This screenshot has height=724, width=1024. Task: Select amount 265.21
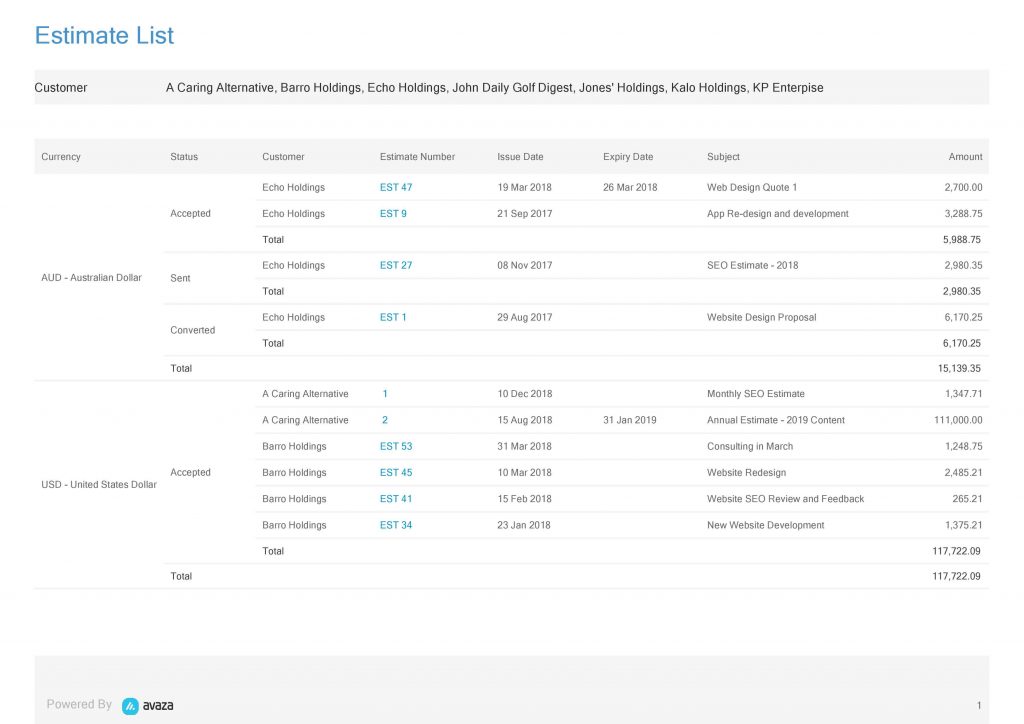point(967,499)
